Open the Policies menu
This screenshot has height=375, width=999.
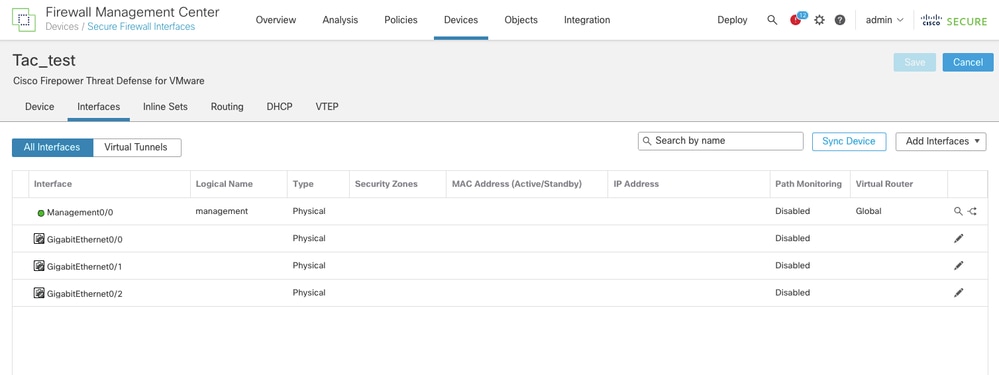coord(401,20)
